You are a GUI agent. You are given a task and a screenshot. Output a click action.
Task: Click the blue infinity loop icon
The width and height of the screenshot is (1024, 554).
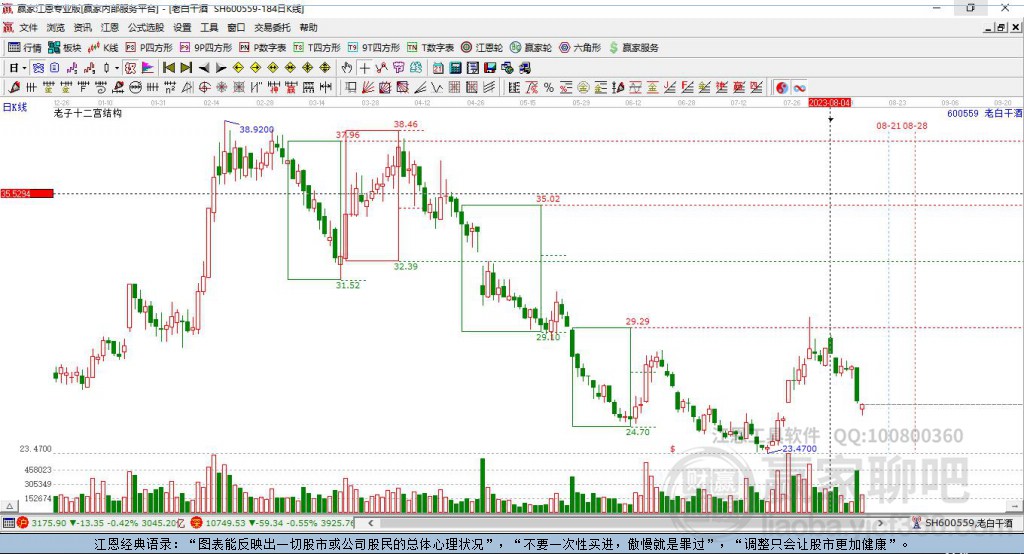coord(799,88)
